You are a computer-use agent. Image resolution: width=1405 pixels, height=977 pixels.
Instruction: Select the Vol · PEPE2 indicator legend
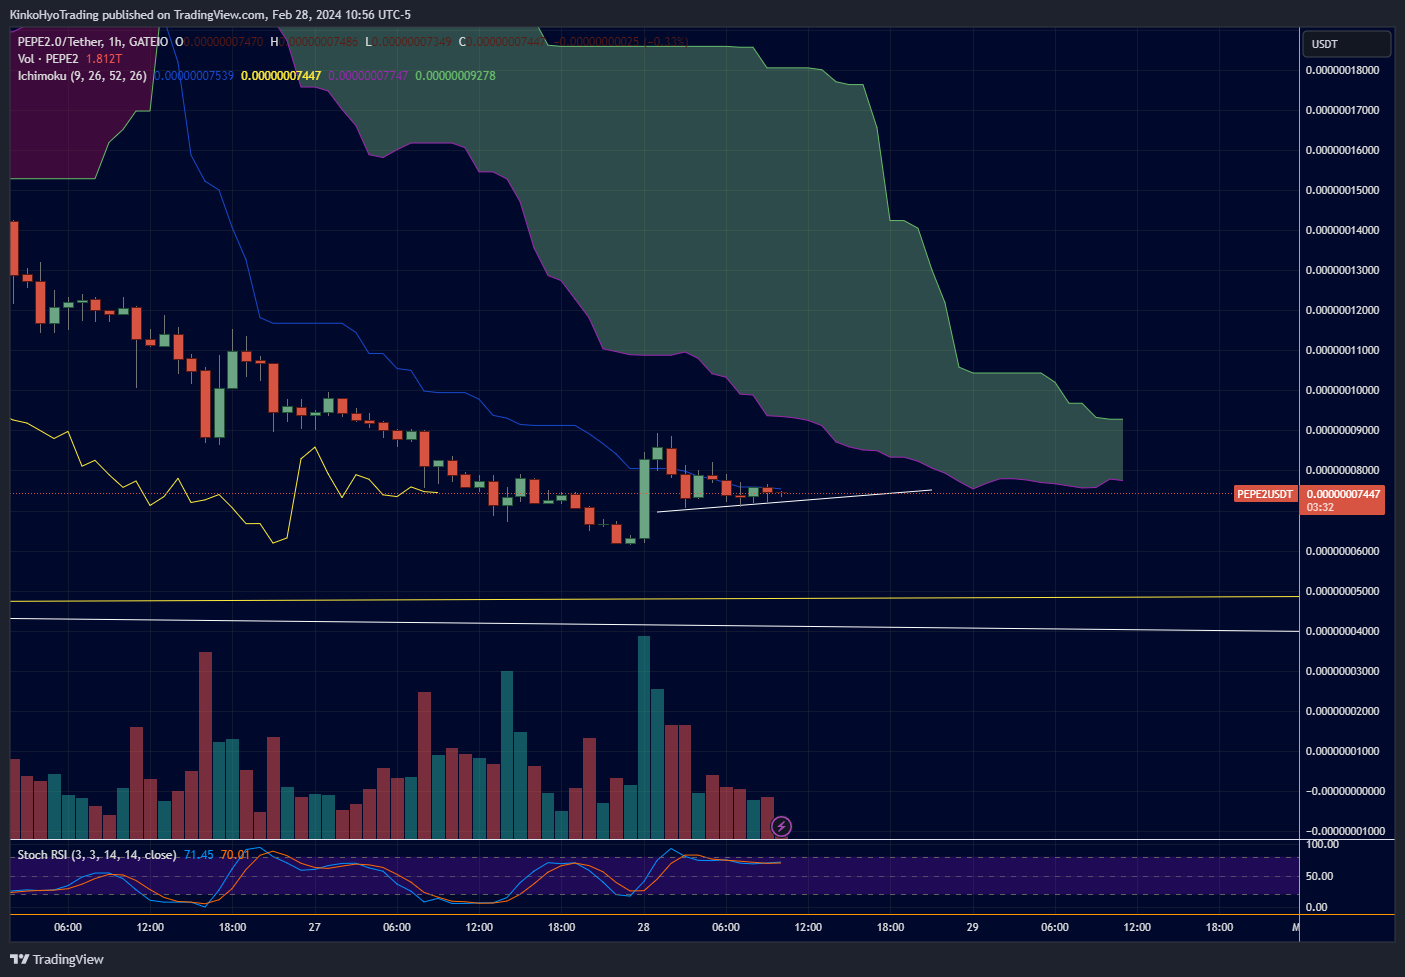tap(48, 59)
